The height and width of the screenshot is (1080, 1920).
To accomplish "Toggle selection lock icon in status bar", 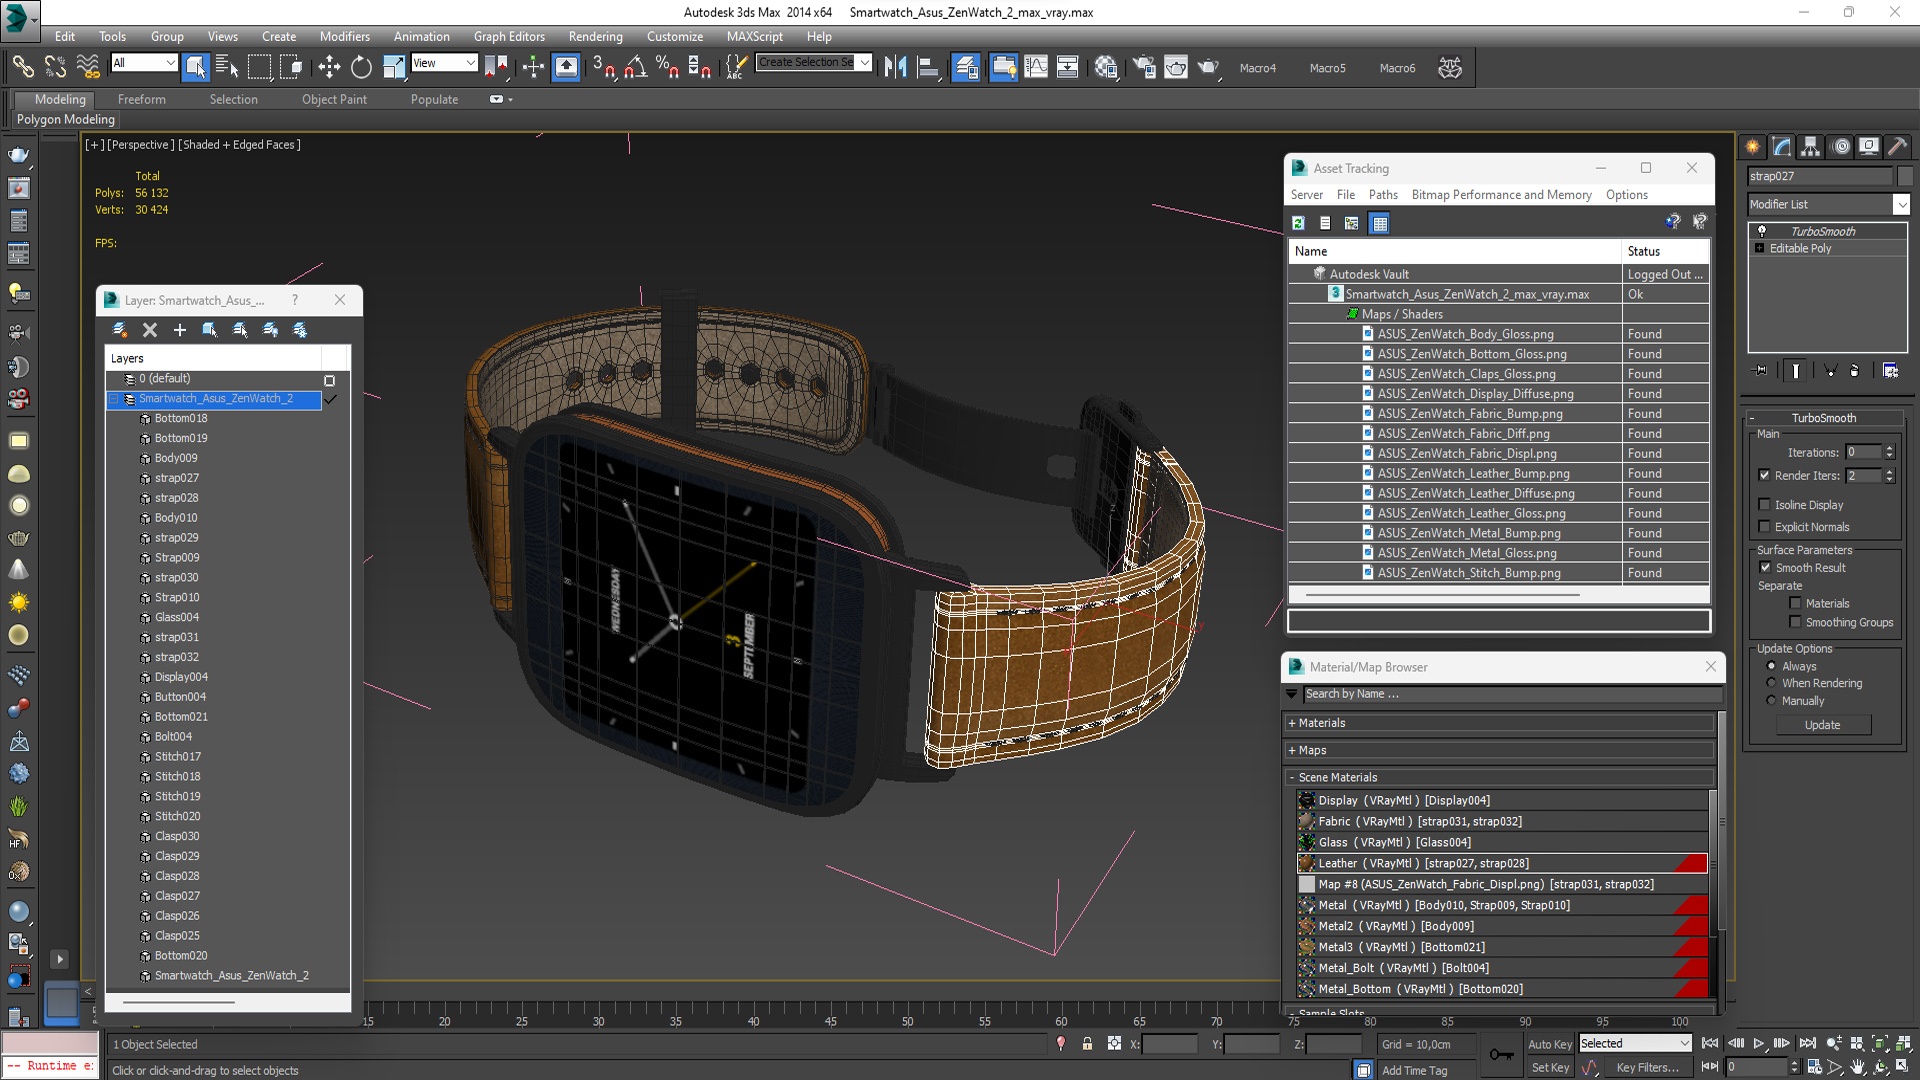I will pyautogui.click(x=1087, y=1044).
